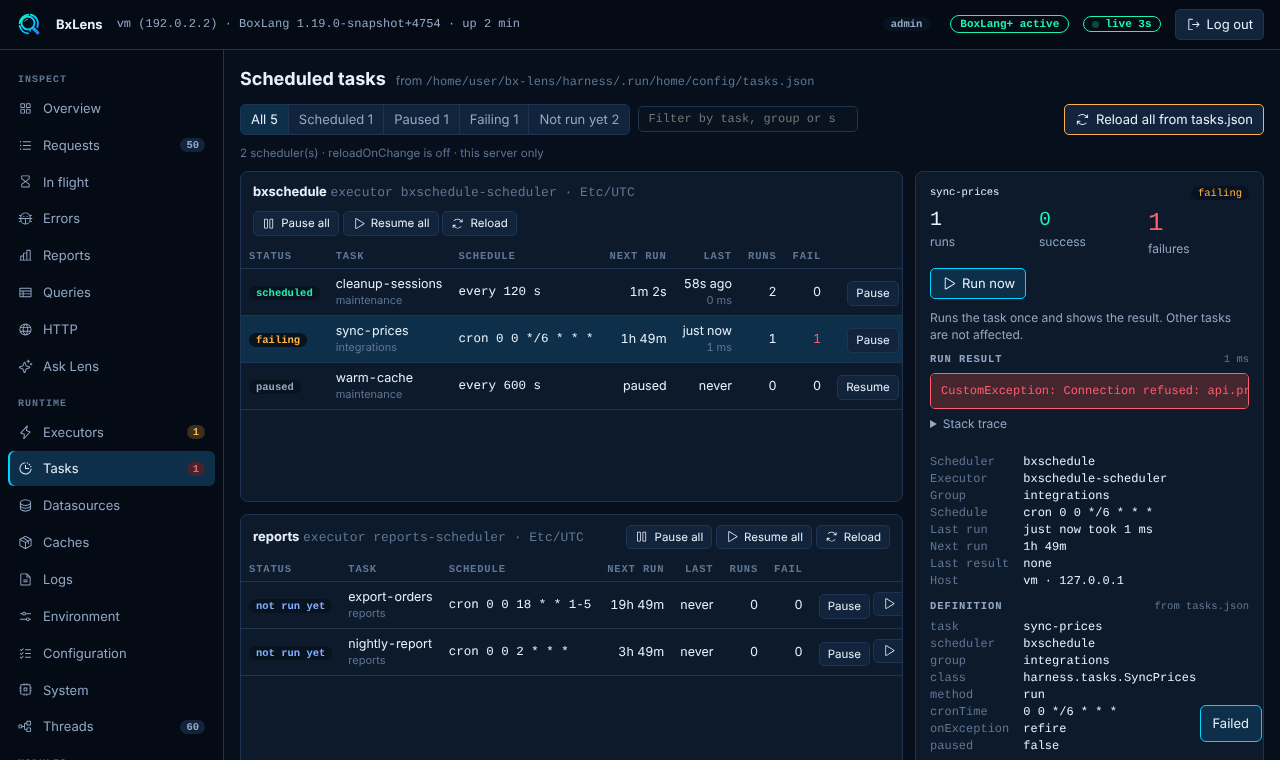Viewport: 1280px width, 760px height.
Task: Filter to Failing 1 tasks
Action: pyautogui.click(x=494, y=119)
